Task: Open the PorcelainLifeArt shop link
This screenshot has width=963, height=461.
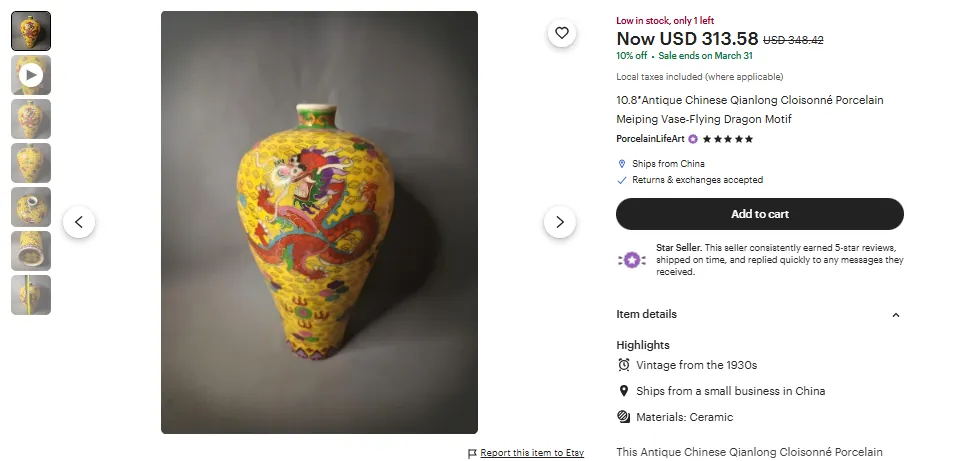Action: 650,139
